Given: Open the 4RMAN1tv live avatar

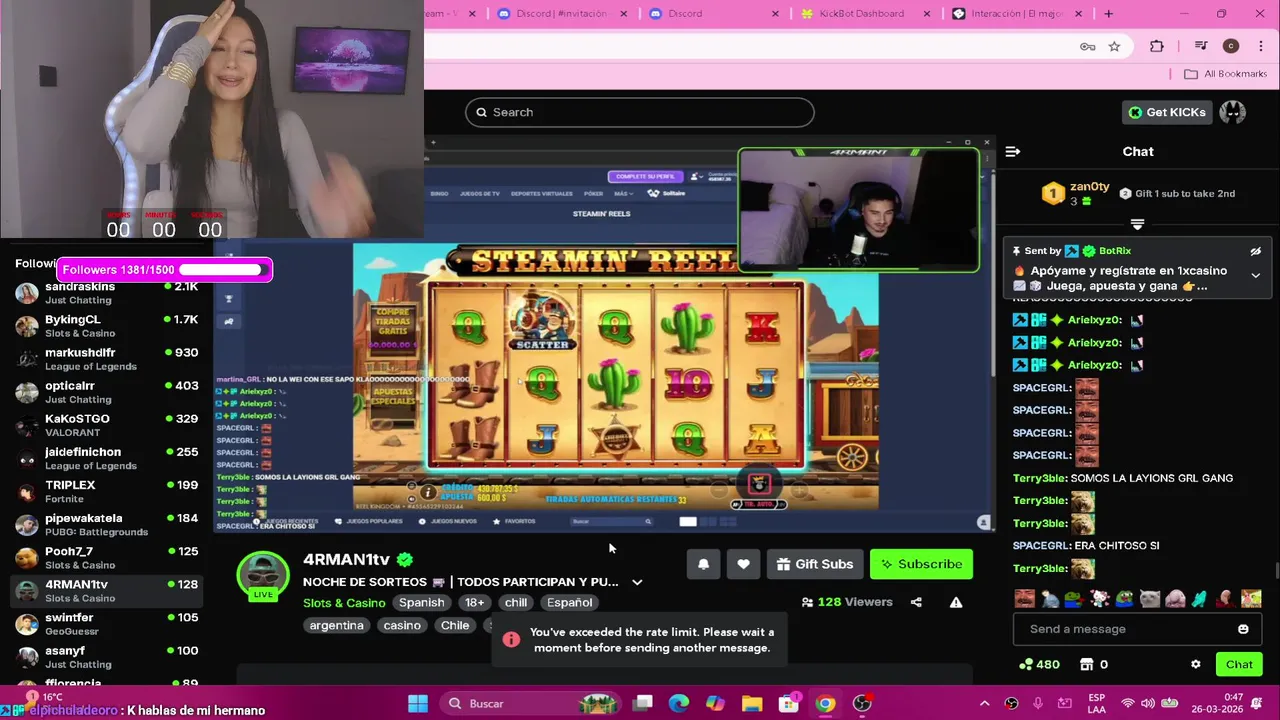Looking at the screenshot, I should tap(262, 575).
